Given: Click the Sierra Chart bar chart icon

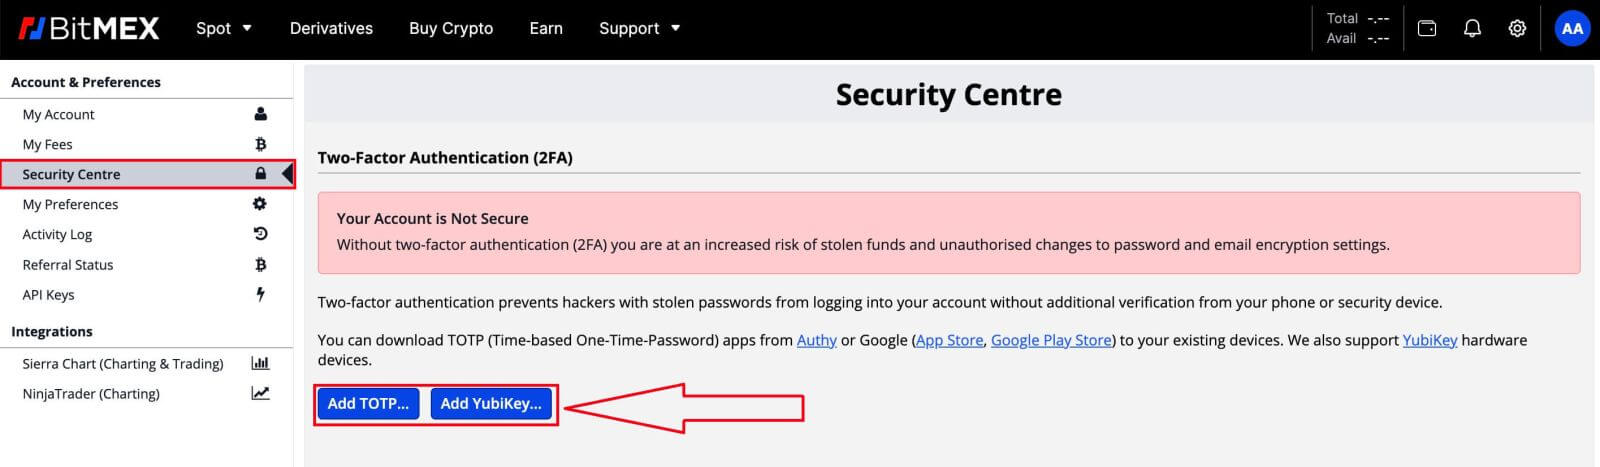Looking at the screenshot, I should pos(260,363).
